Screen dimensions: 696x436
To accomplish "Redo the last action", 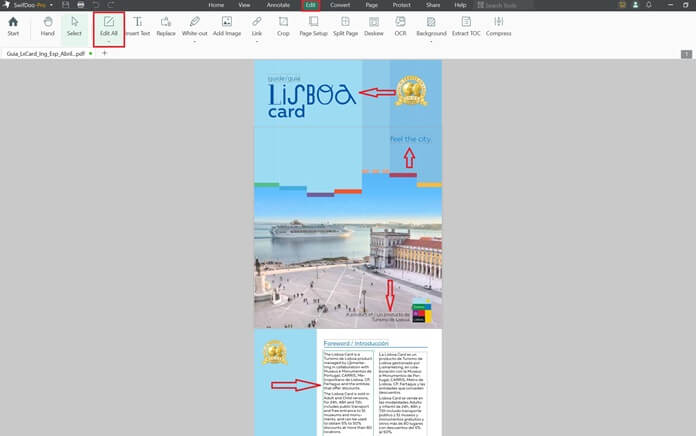I will (x=111, y=5).
